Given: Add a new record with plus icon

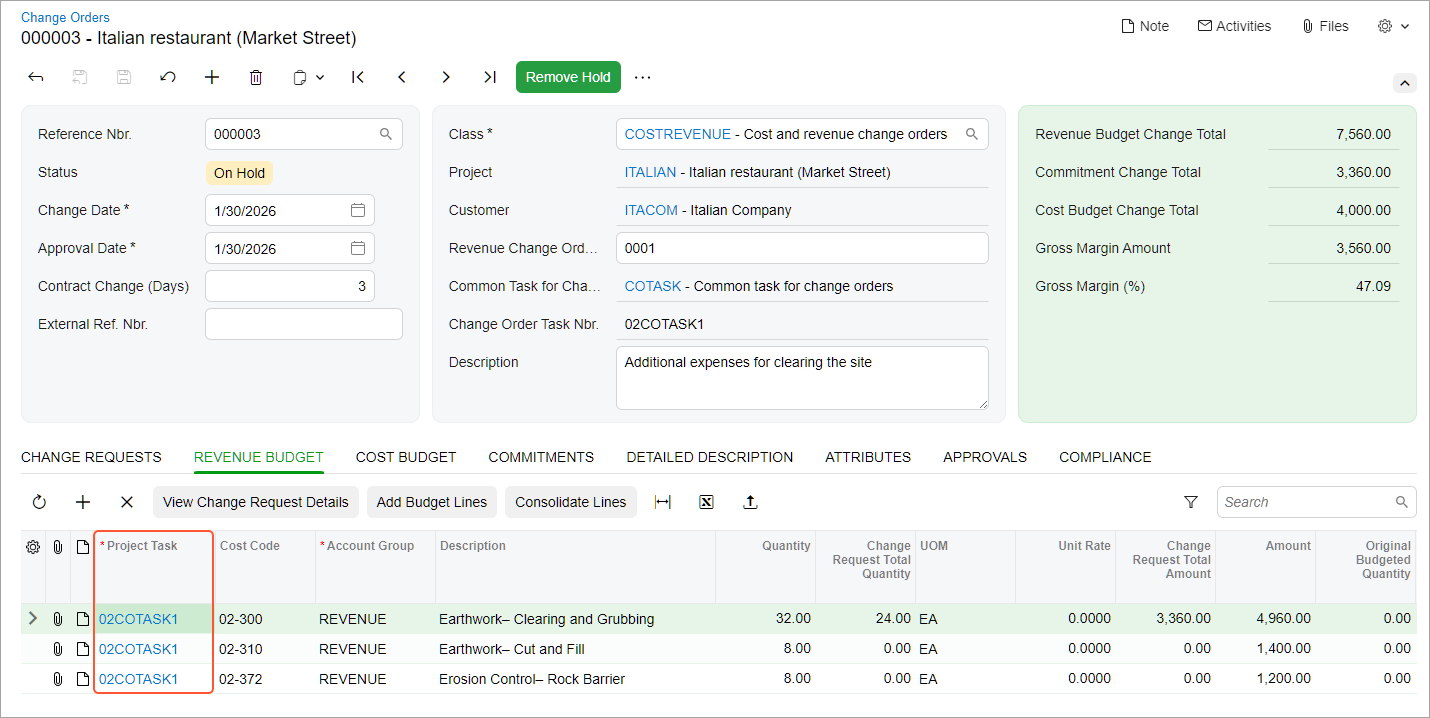Looking at the screenshot, I should [212, 77].
